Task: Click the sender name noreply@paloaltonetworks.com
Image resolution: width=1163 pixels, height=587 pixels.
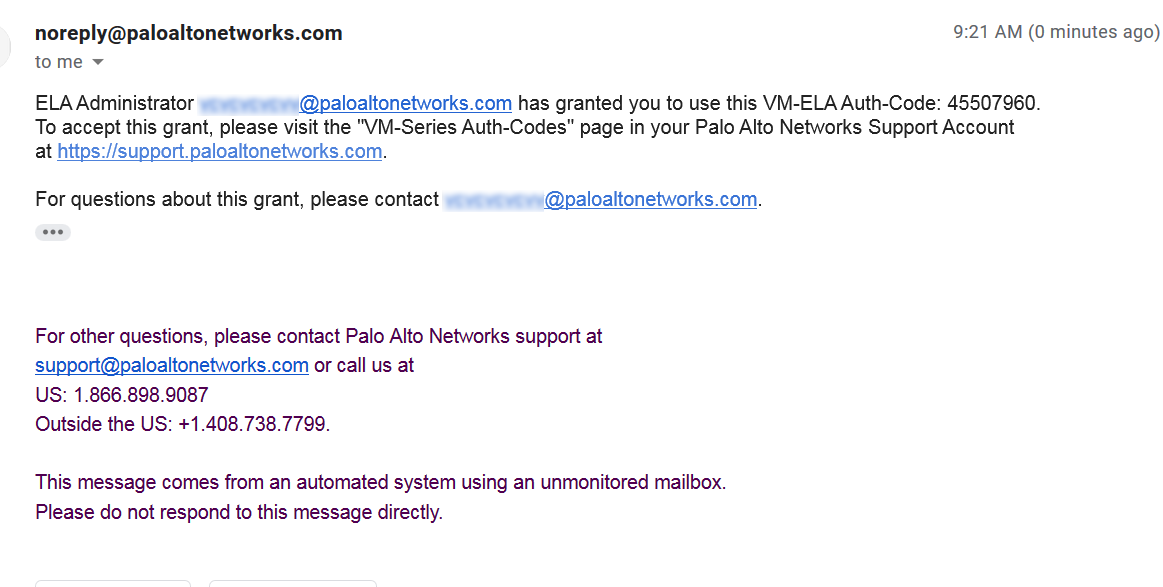Action: (x=188, y=33)
